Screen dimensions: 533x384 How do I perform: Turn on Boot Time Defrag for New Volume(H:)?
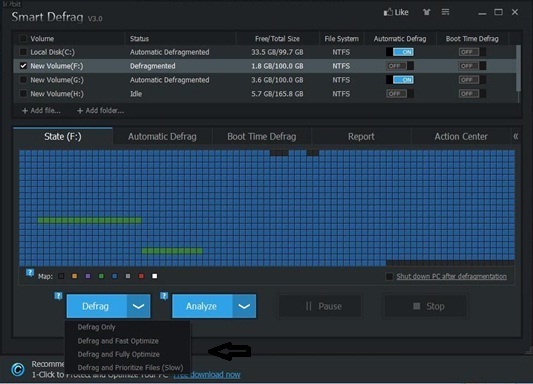[x=472, y=94]
